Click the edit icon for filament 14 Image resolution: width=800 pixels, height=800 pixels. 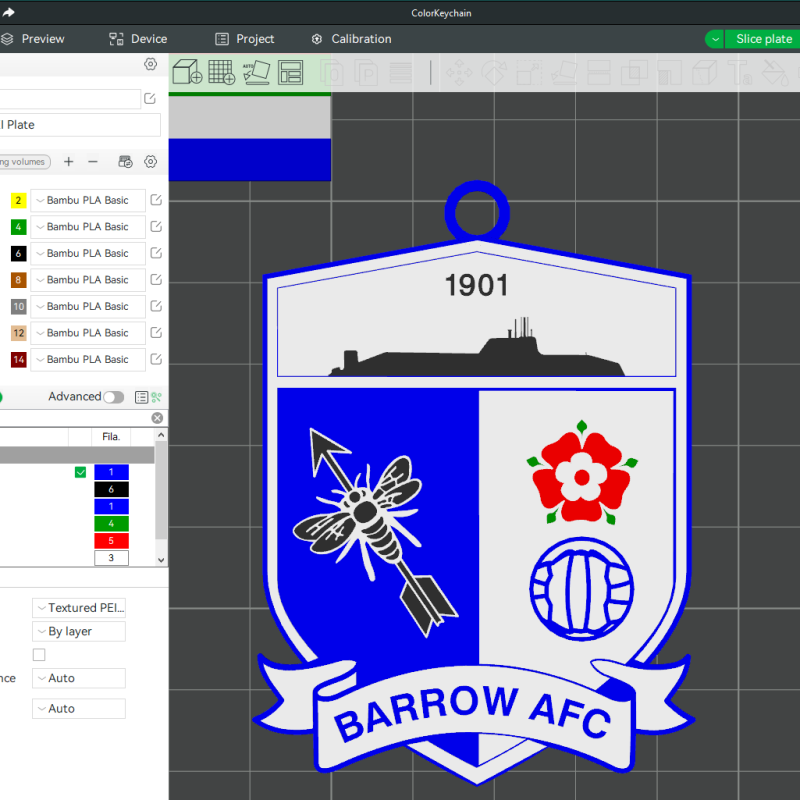click(156, 359)
